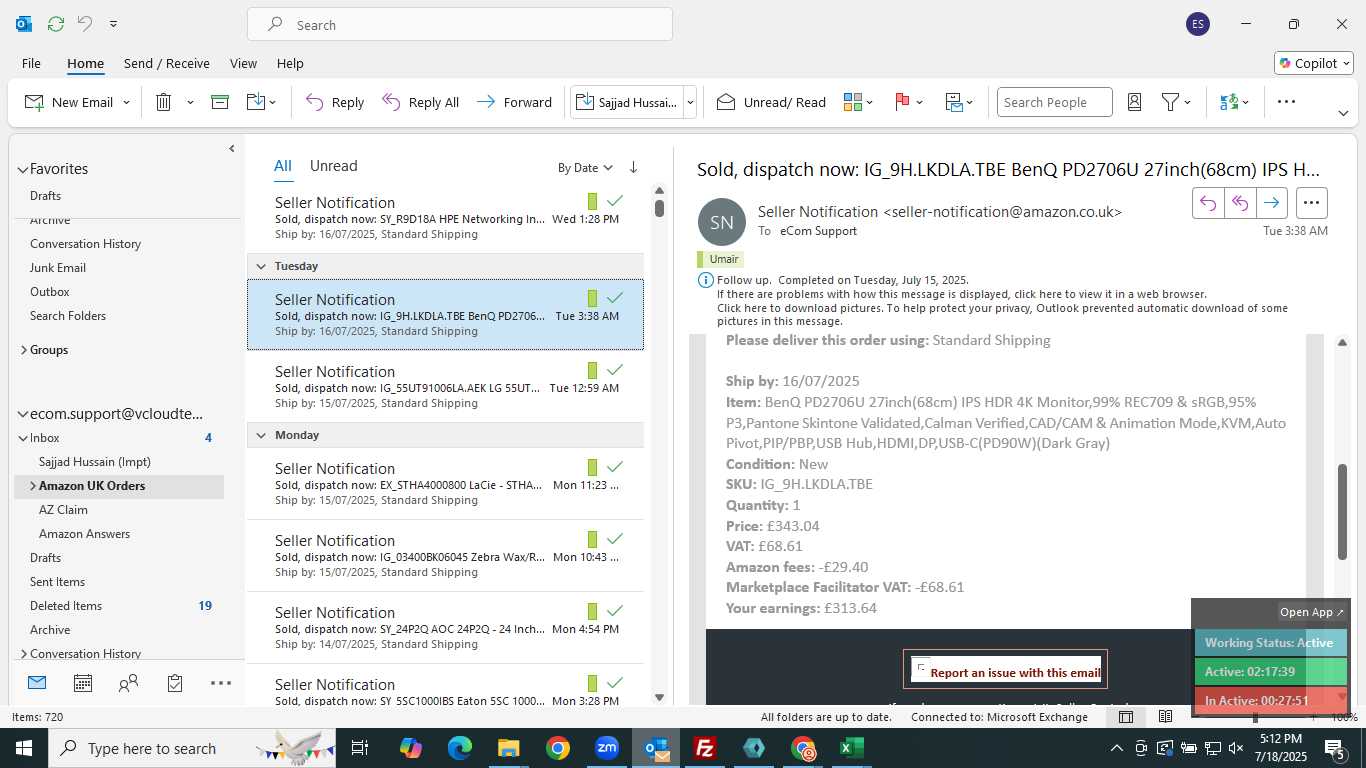
Task: Click Reply icon in reading pane header
Action: click(1208, 203)
